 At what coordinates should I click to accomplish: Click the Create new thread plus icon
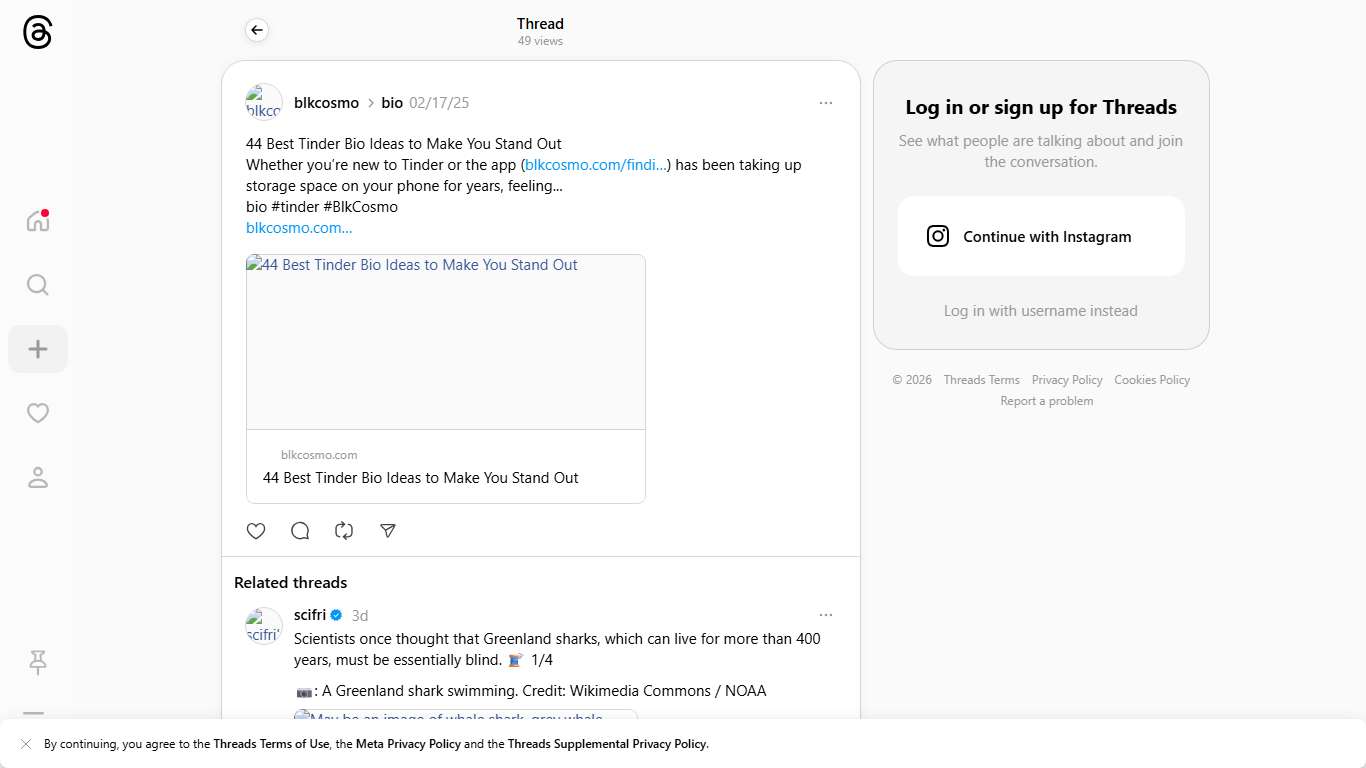click(x=38, y=349)
